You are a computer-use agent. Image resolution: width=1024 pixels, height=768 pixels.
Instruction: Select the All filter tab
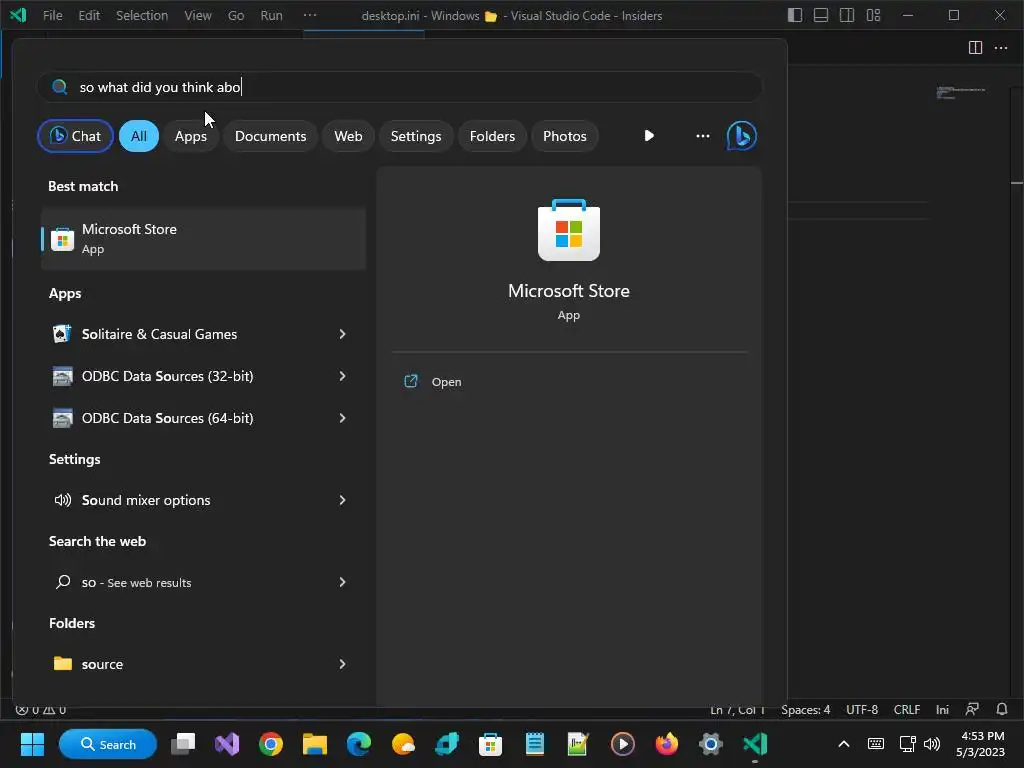pos(138,136)
